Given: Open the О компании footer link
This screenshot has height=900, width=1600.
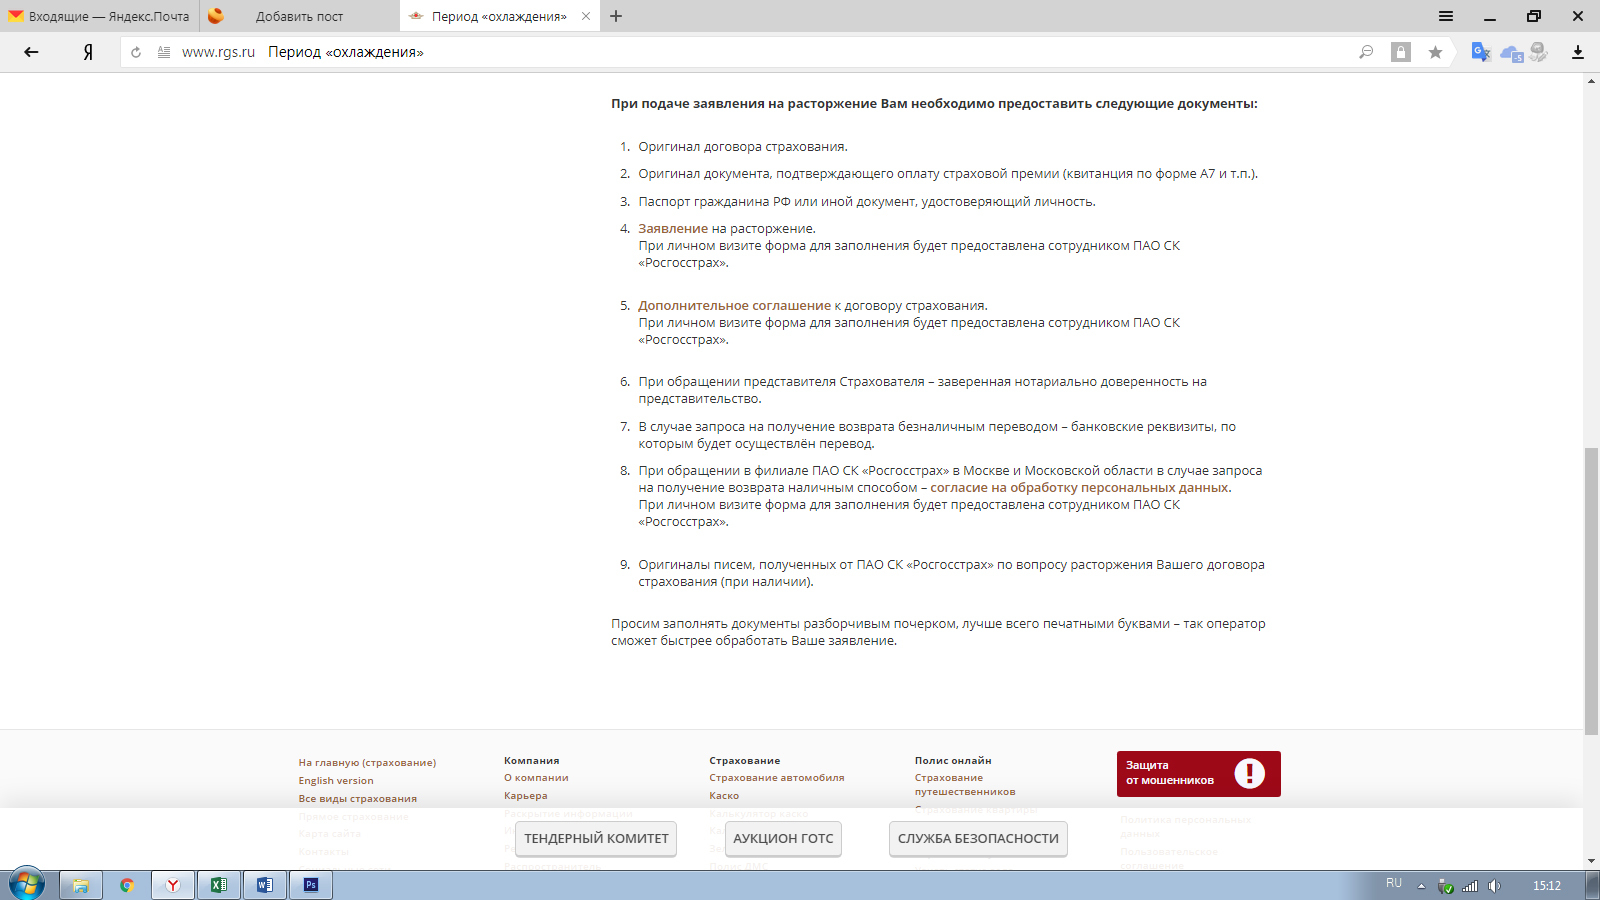Looking at the screenshot, I should 536,777.
